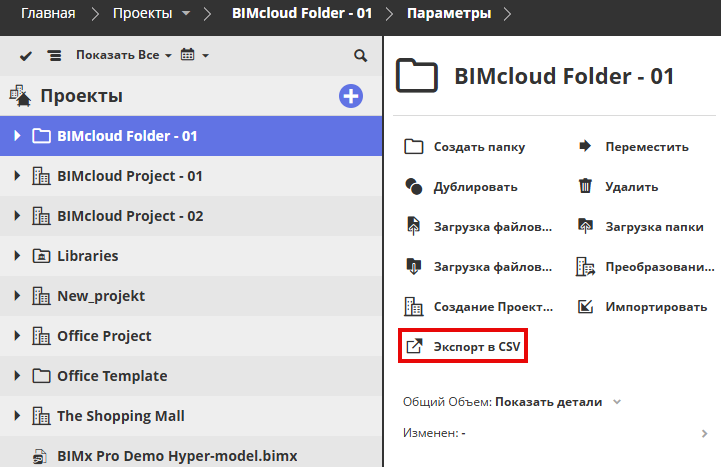
Task: Click Загрузка папки action
Action: tap(641, 227)
